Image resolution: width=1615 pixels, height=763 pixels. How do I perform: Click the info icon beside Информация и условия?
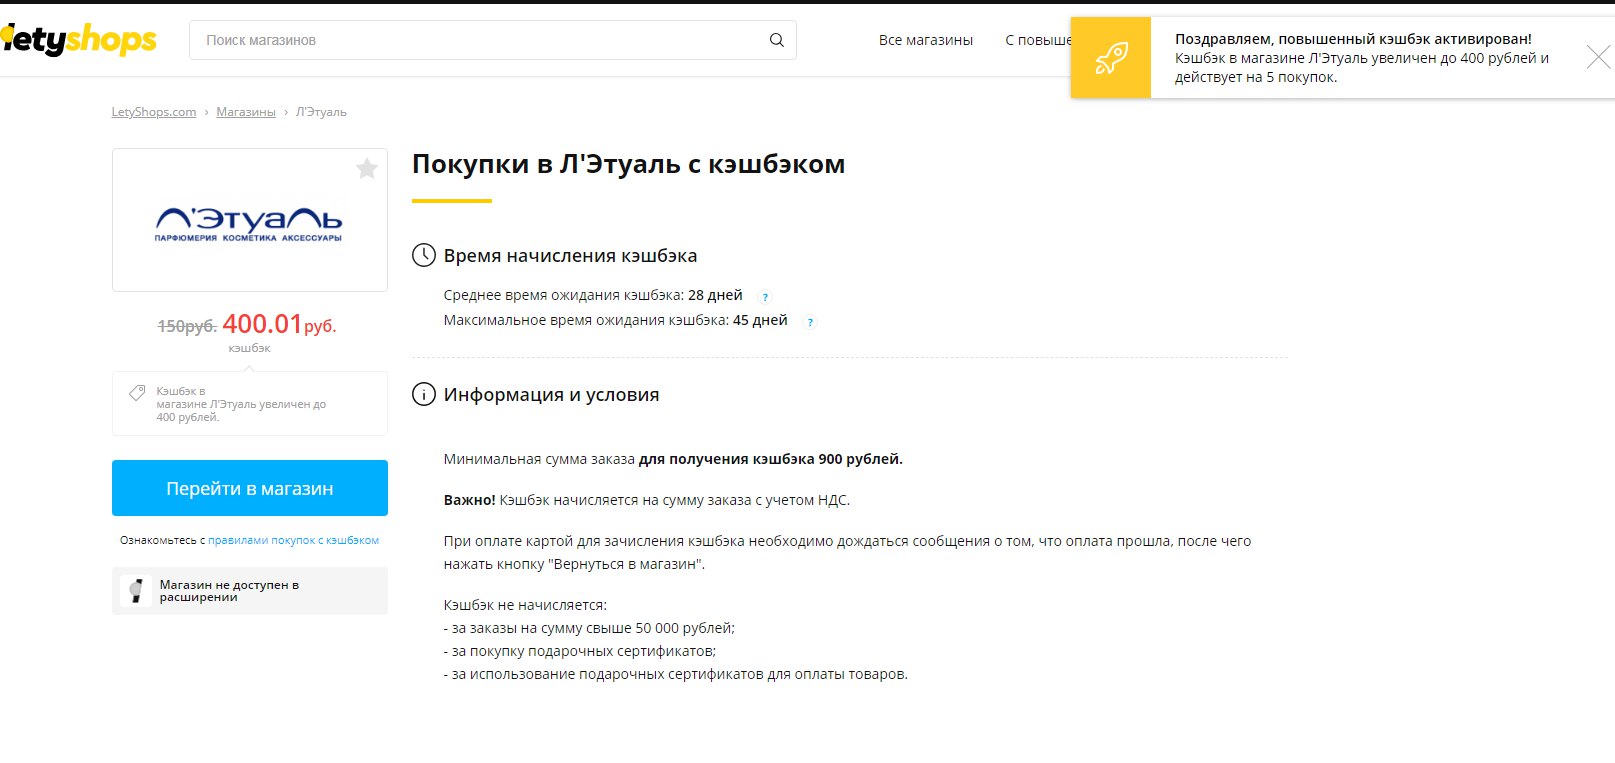pos(424,394)
